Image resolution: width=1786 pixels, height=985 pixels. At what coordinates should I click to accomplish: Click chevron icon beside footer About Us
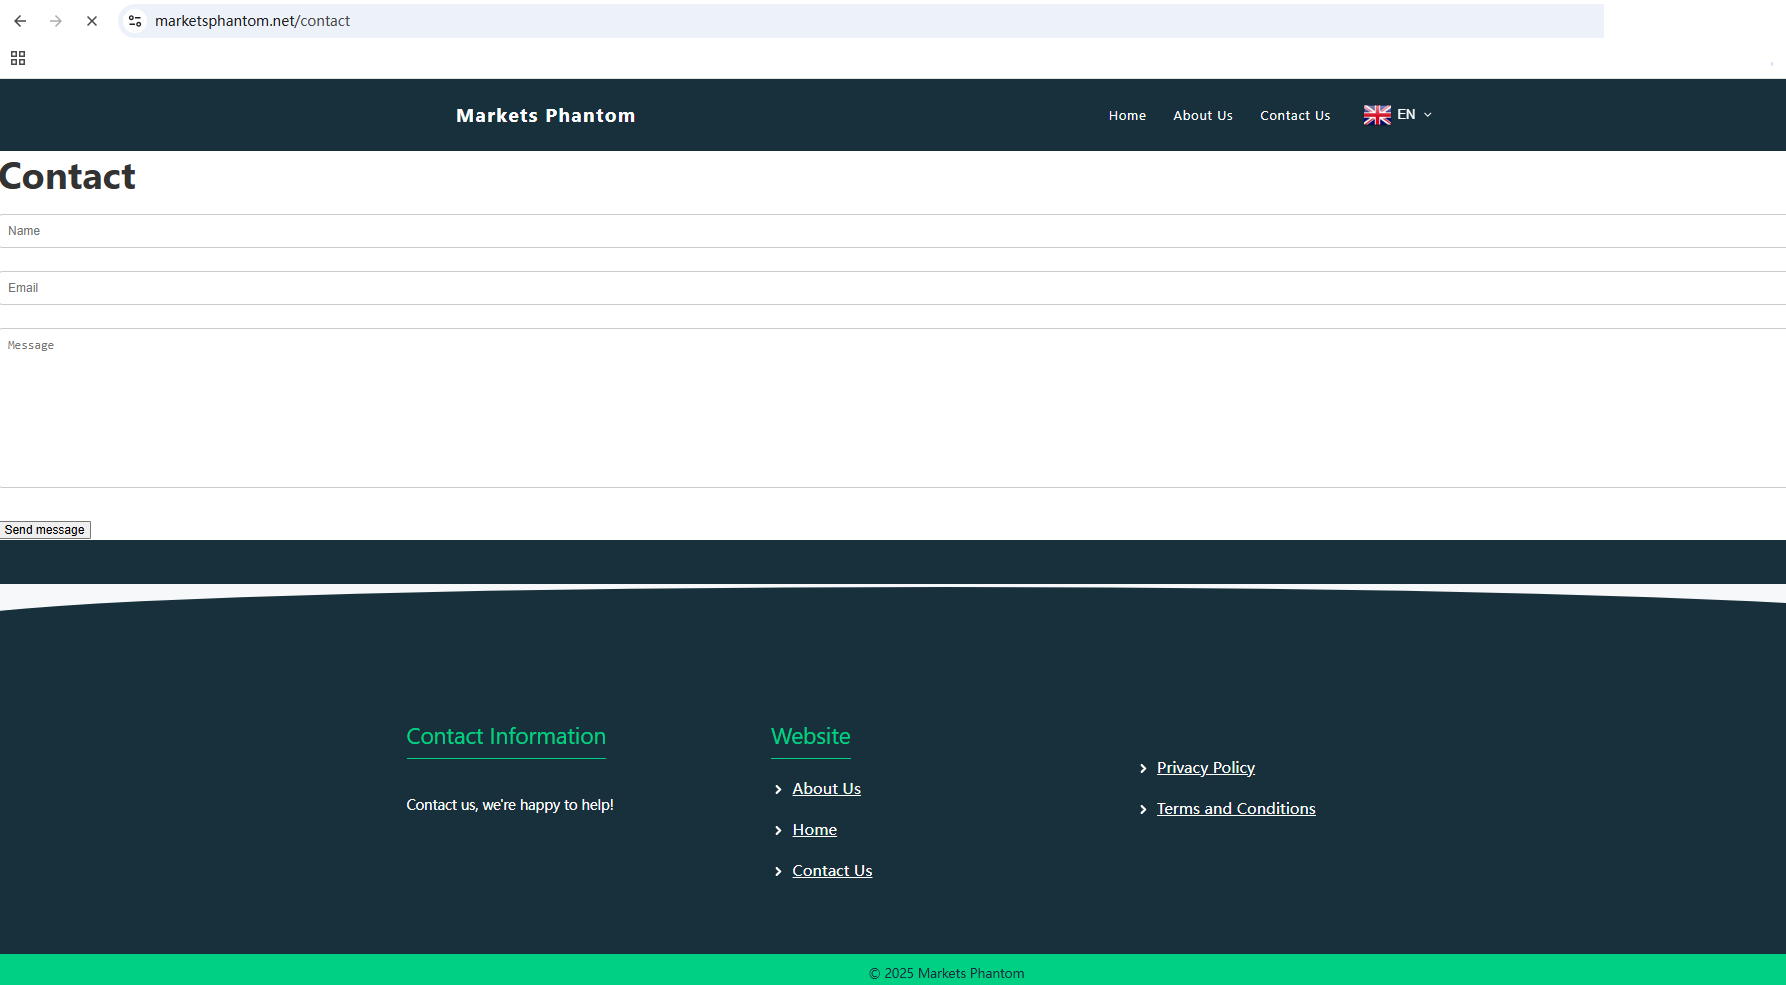[778, 790]
